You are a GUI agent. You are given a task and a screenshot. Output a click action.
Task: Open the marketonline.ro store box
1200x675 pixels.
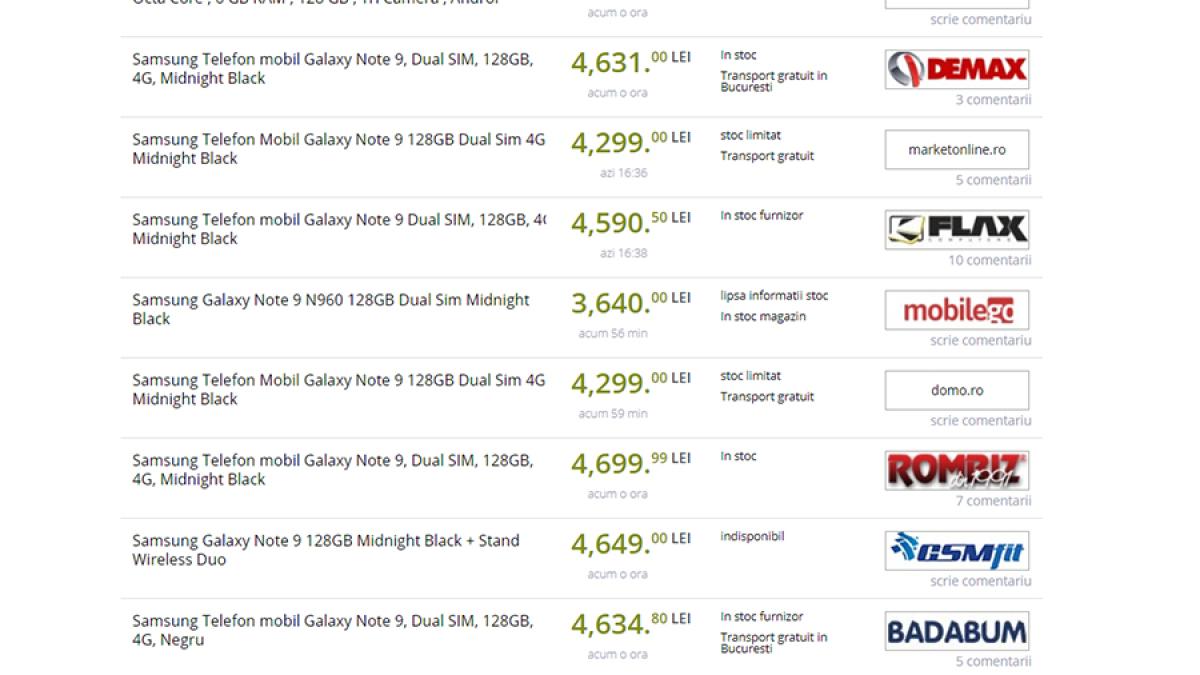coord(956,150)
